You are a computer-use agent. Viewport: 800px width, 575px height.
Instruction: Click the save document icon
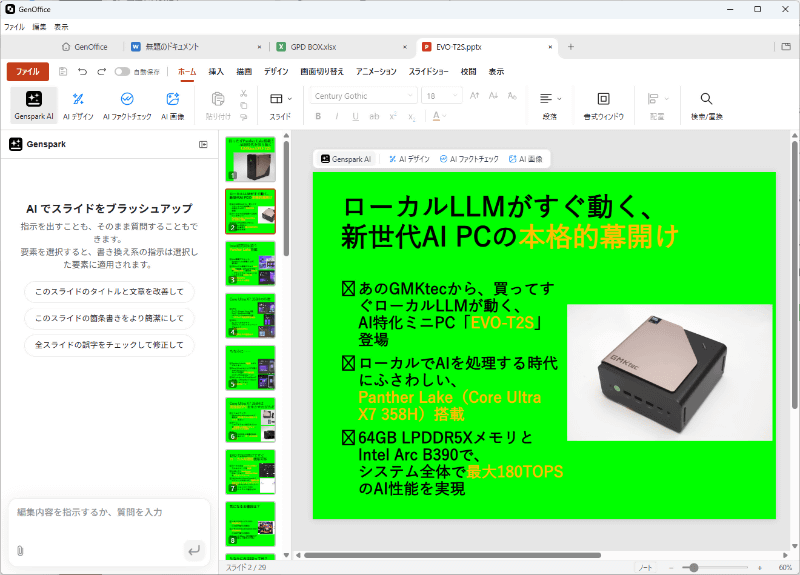click(63, 71)
